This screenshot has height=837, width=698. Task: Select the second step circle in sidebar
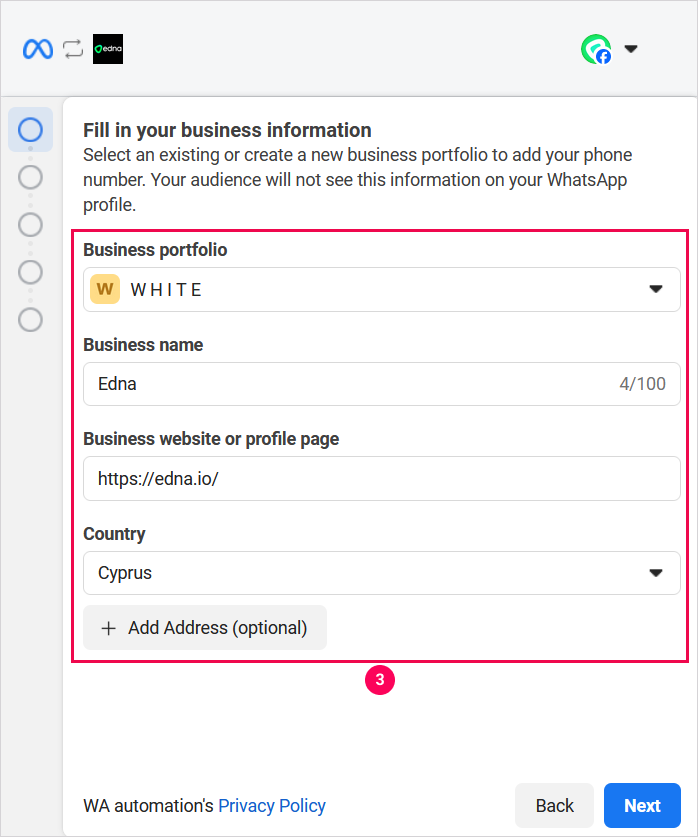(x=31, y=177)
